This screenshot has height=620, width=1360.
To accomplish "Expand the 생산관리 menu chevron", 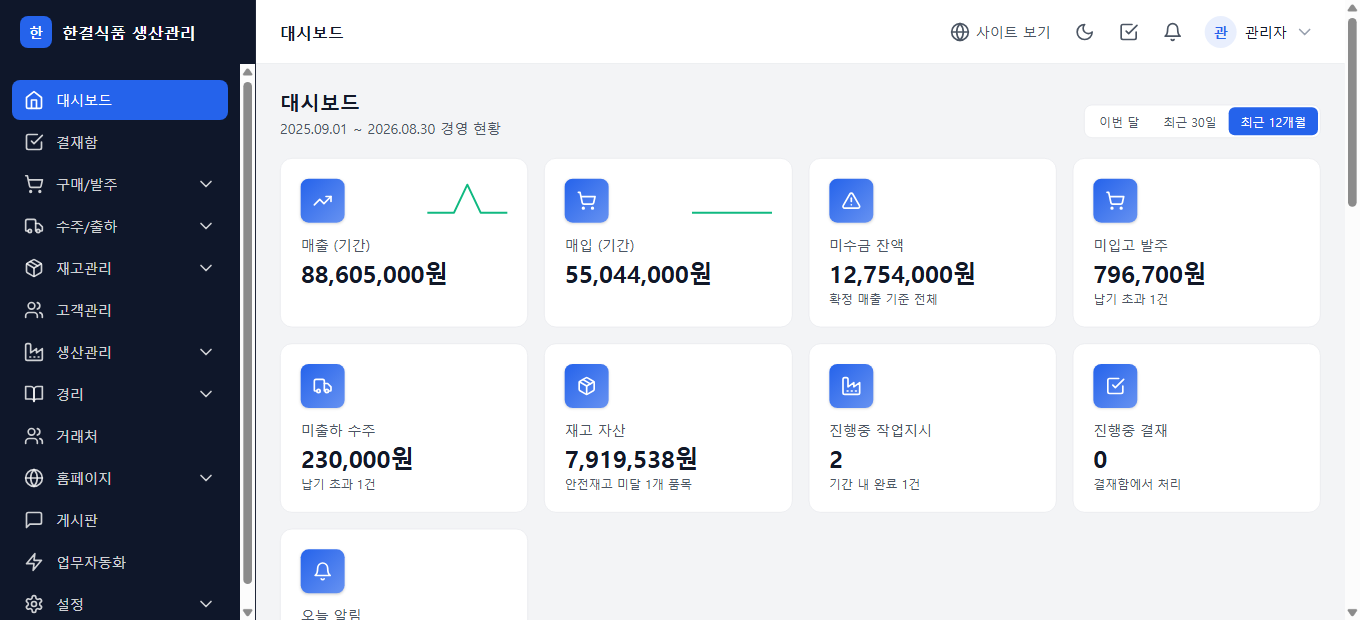I will [206, 352].
